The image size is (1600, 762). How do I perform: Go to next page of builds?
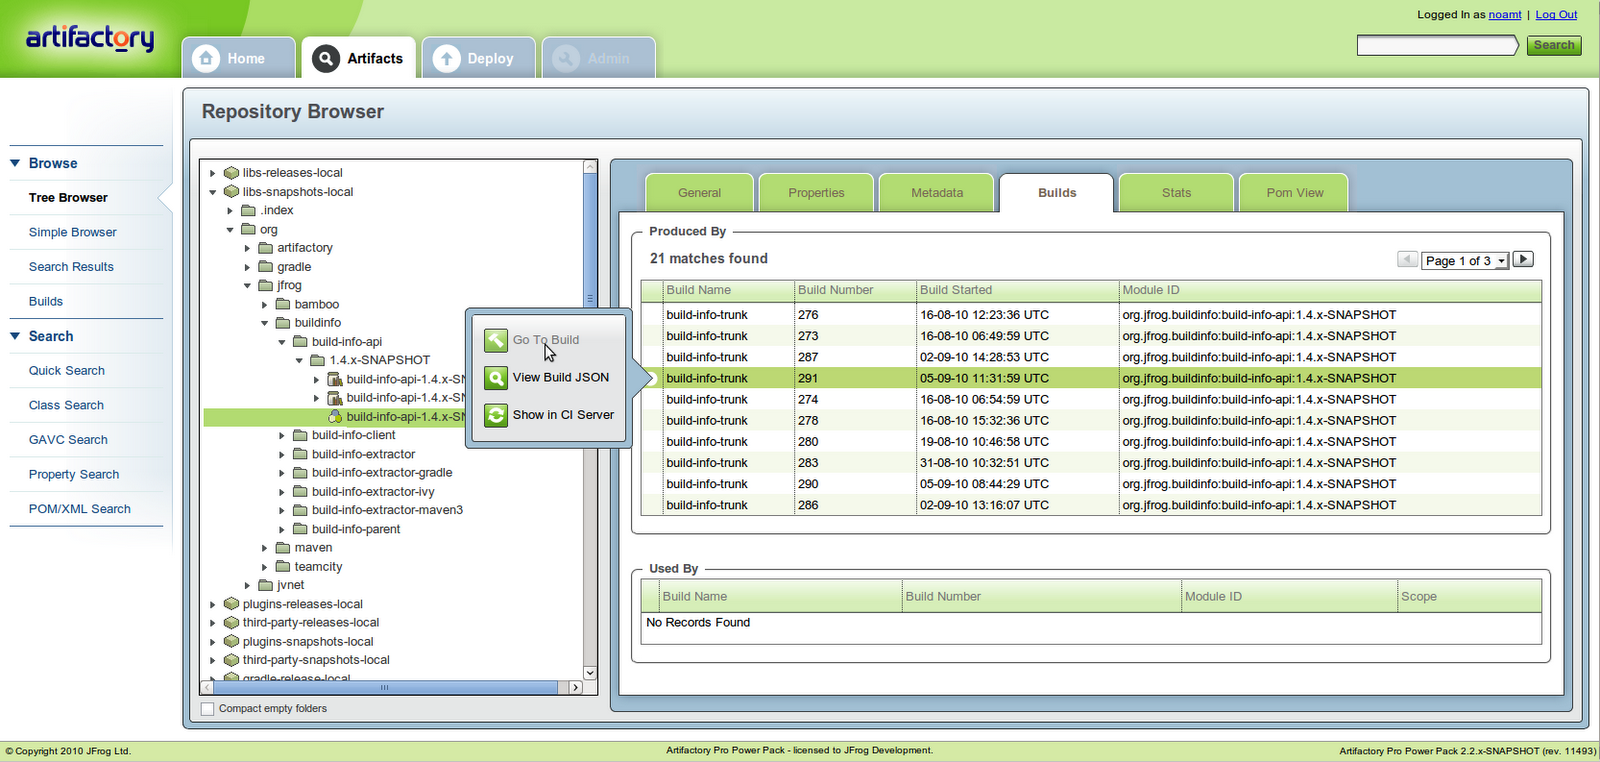(1523, 260)
